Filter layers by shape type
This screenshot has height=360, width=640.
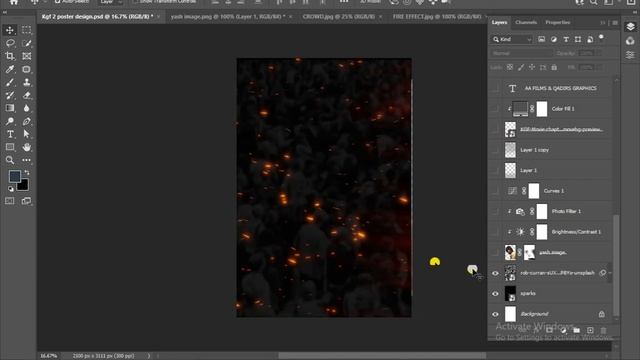point(578,39)
